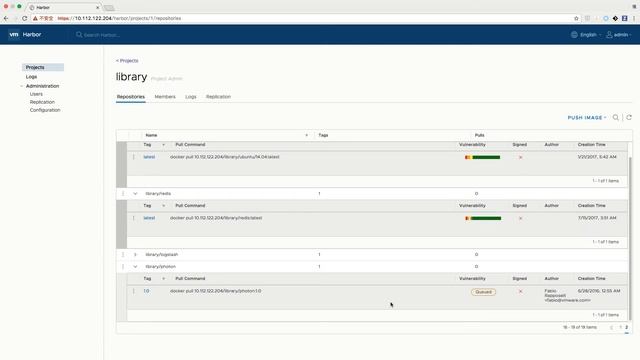Open Configuration under Administration

pyautogui.click(x=45, y=110)
